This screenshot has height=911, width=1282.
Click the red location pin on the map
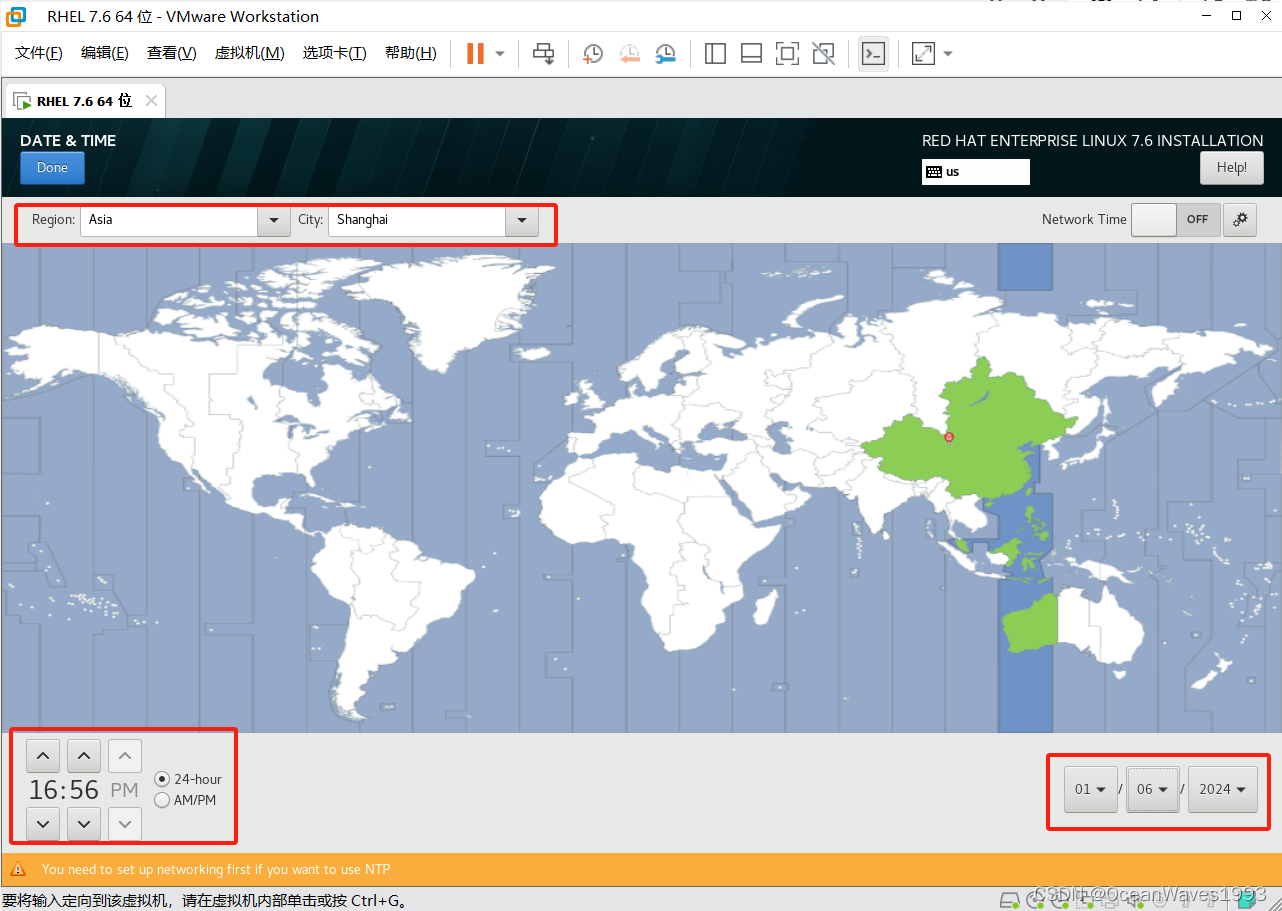click(949, 437)
